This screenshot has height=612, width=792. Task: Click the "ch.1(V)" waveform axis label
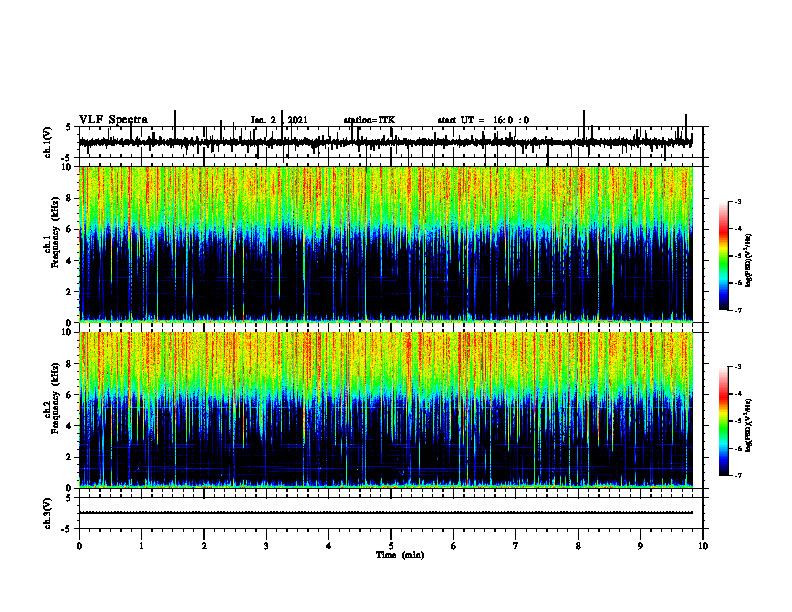(48, 142)
